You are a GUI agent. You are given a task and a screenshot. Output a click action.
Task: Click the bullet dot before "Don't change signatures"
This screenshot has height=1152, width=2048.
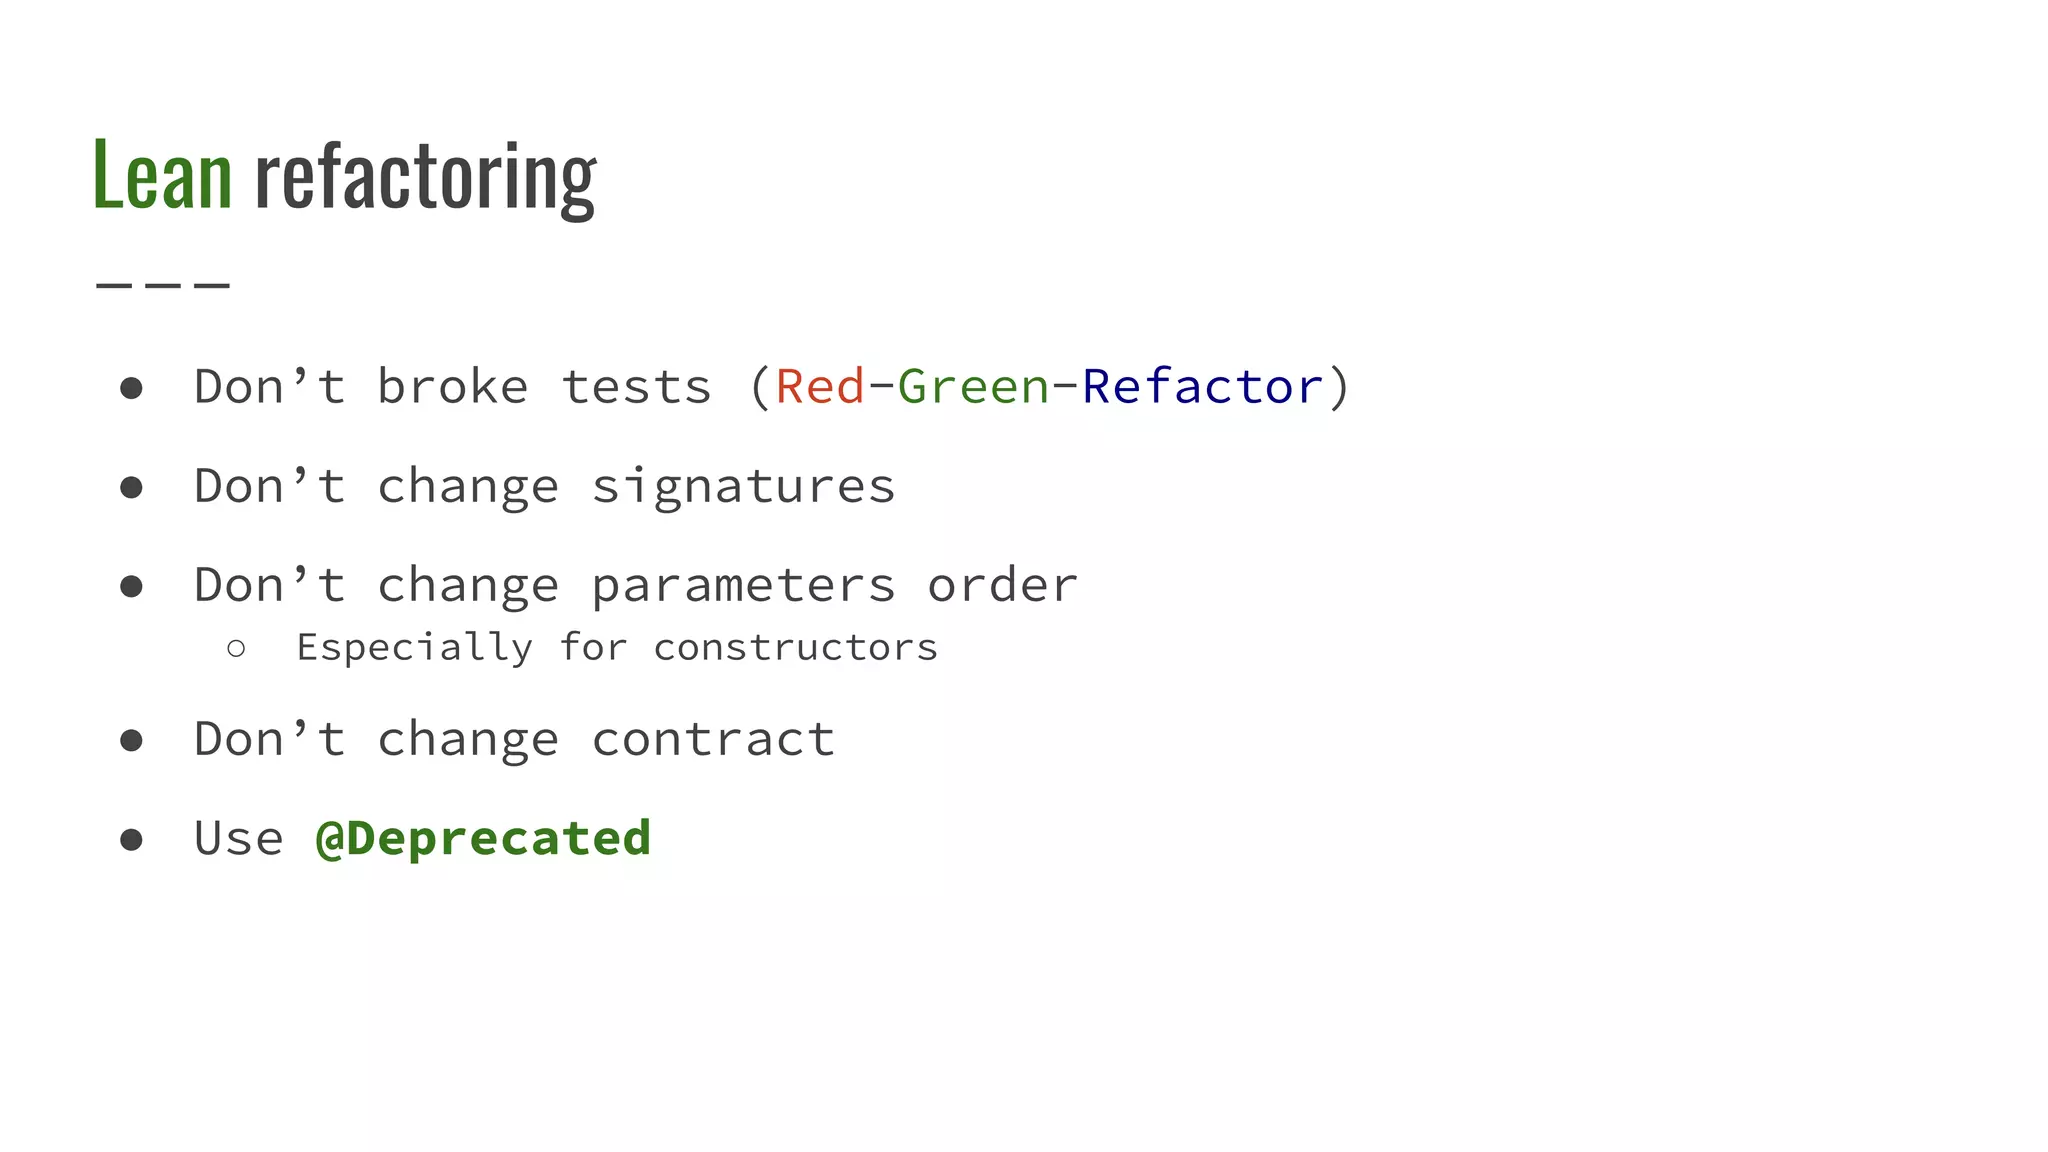coord(131,488)
